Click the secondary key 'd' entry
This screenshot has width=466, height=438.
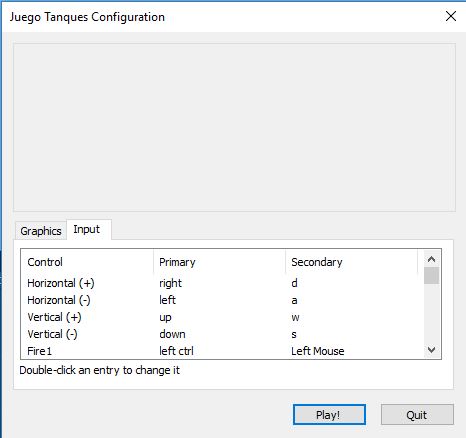pos(294,283)
